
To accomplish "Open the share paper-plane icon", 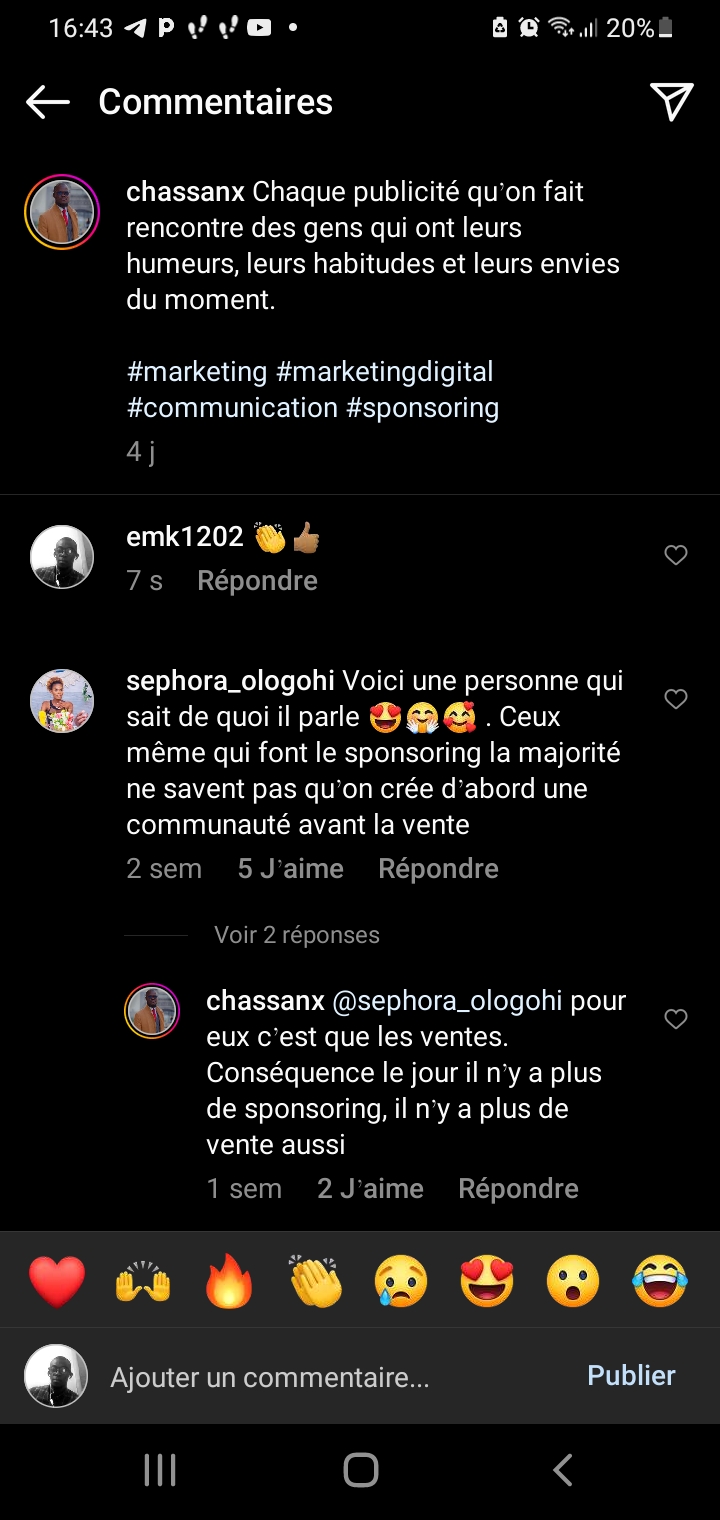I will (x=672, y=101).
